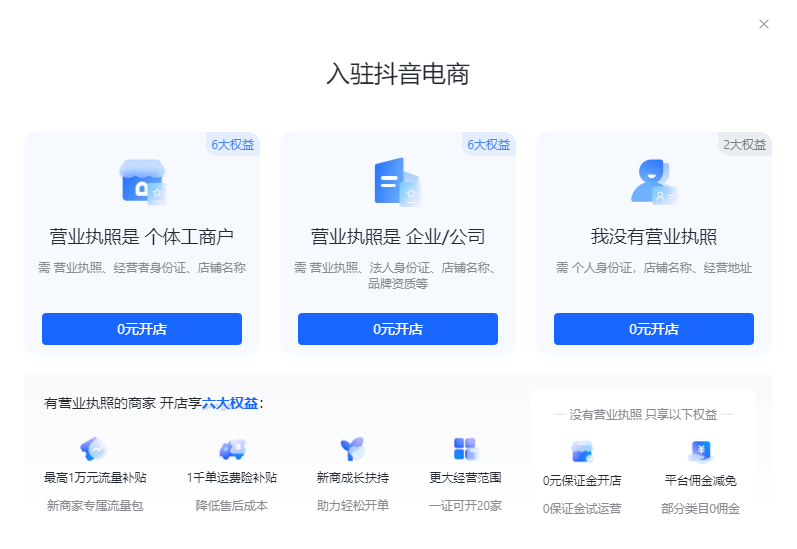Select the 营业执照是 企业/公司 title
This screenshot has width=797, height=549.
pos(397,237)
